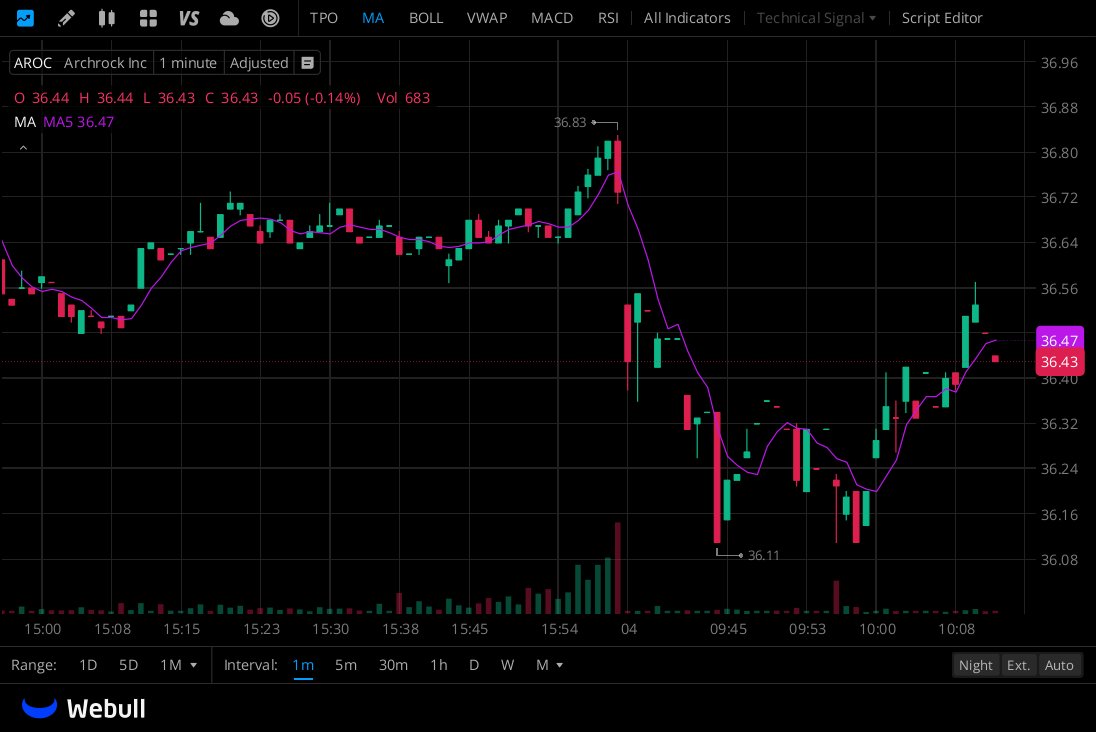Click the purple 36.47 MA price tag
This screenshot has height=732, width=1096.
(x=1059, y=340)
